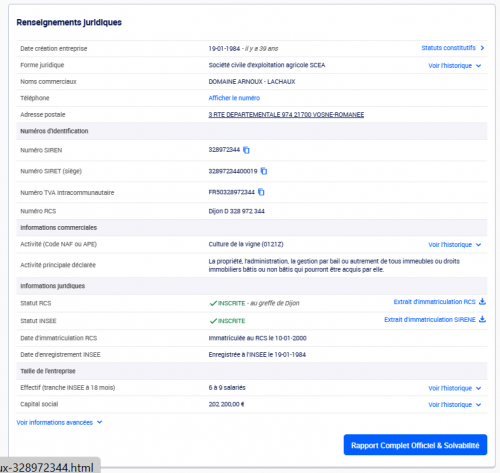Open Extrait d'immatriculation RCS link
500x473 pixels.
click(x=434, y=302)
